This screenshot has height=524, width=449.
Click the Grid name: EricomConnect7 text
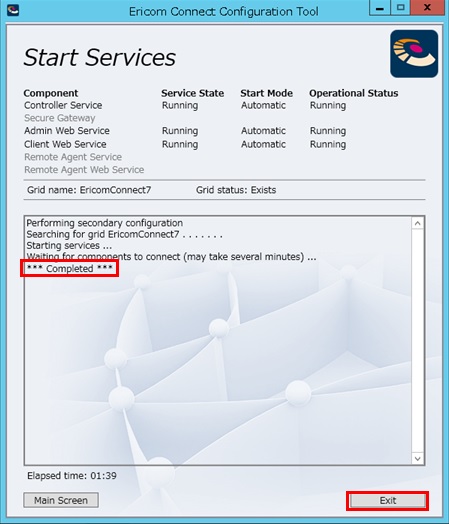89,190
